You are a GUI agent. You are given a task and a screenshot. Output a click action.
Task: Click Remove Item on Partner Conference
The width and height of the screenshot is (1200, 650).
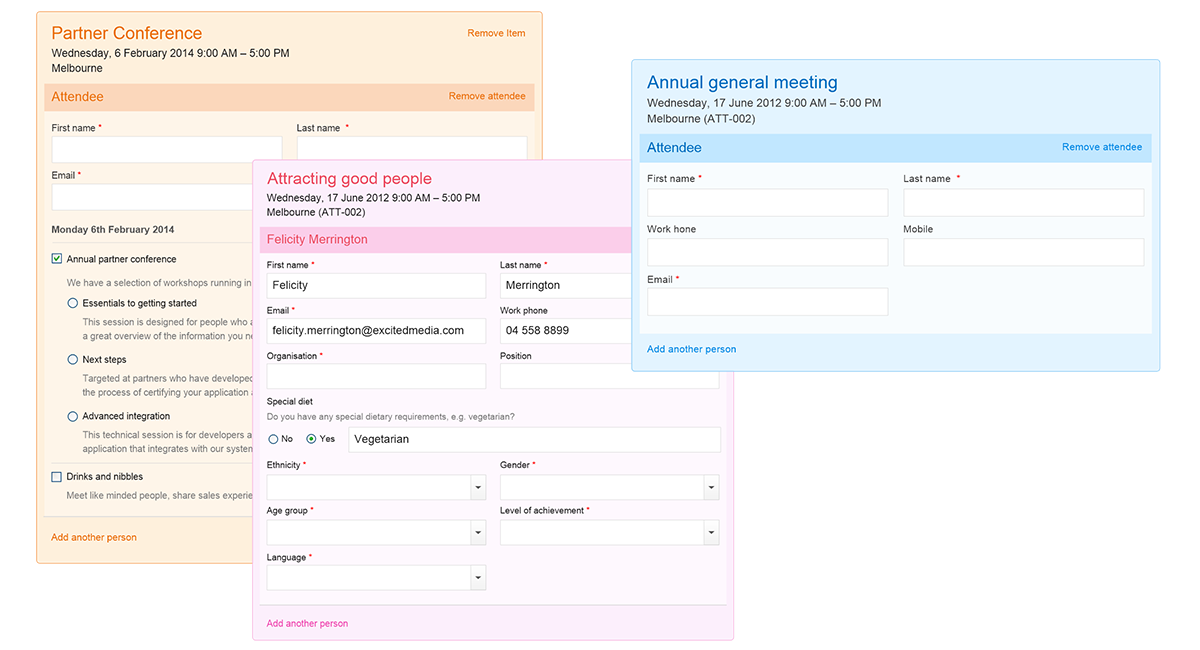click(496, 33)
